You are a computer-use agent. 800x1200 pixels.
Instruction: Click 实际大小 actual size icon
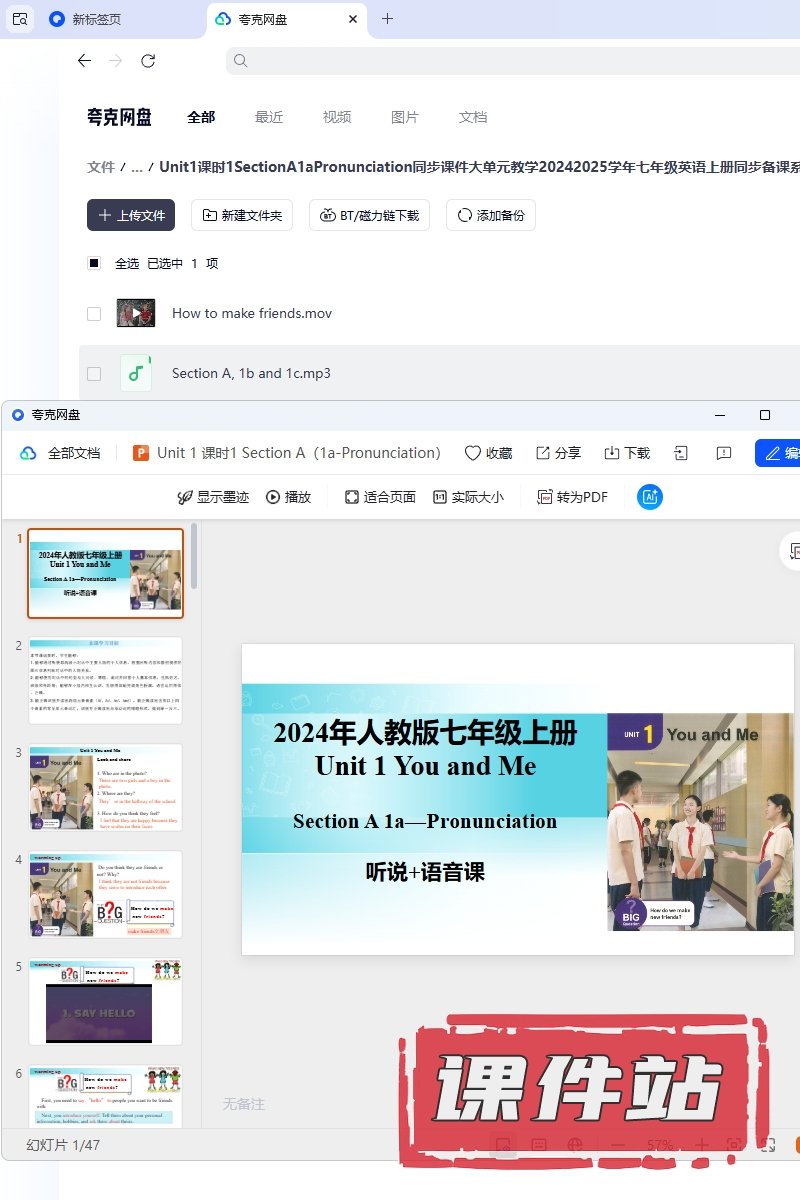click(x=440, y=497)
